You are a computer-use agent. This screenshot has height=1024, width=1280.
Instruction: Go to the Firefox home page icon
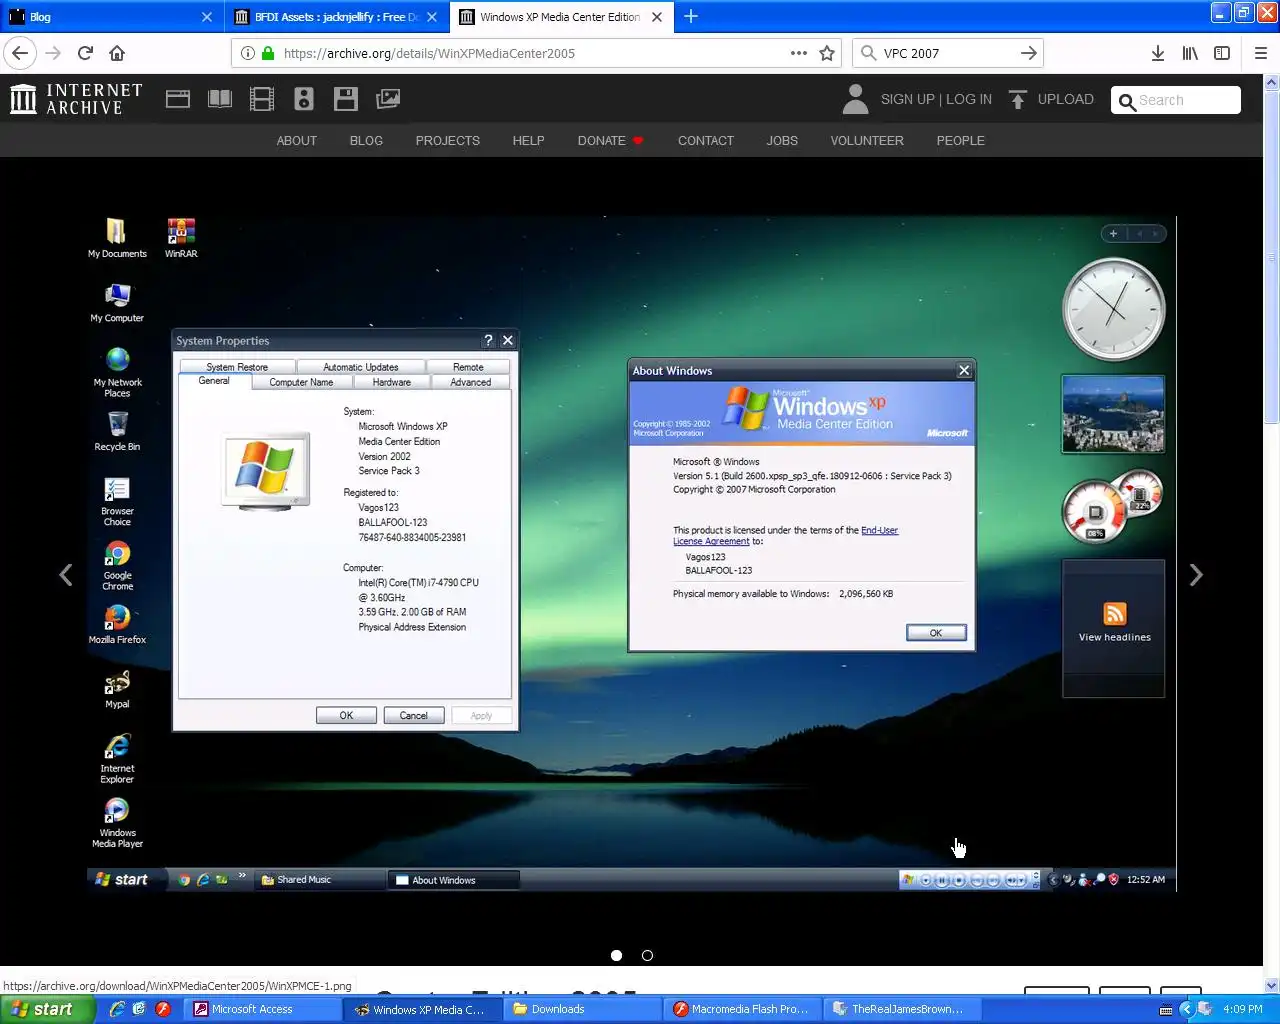tap(117, 53)
